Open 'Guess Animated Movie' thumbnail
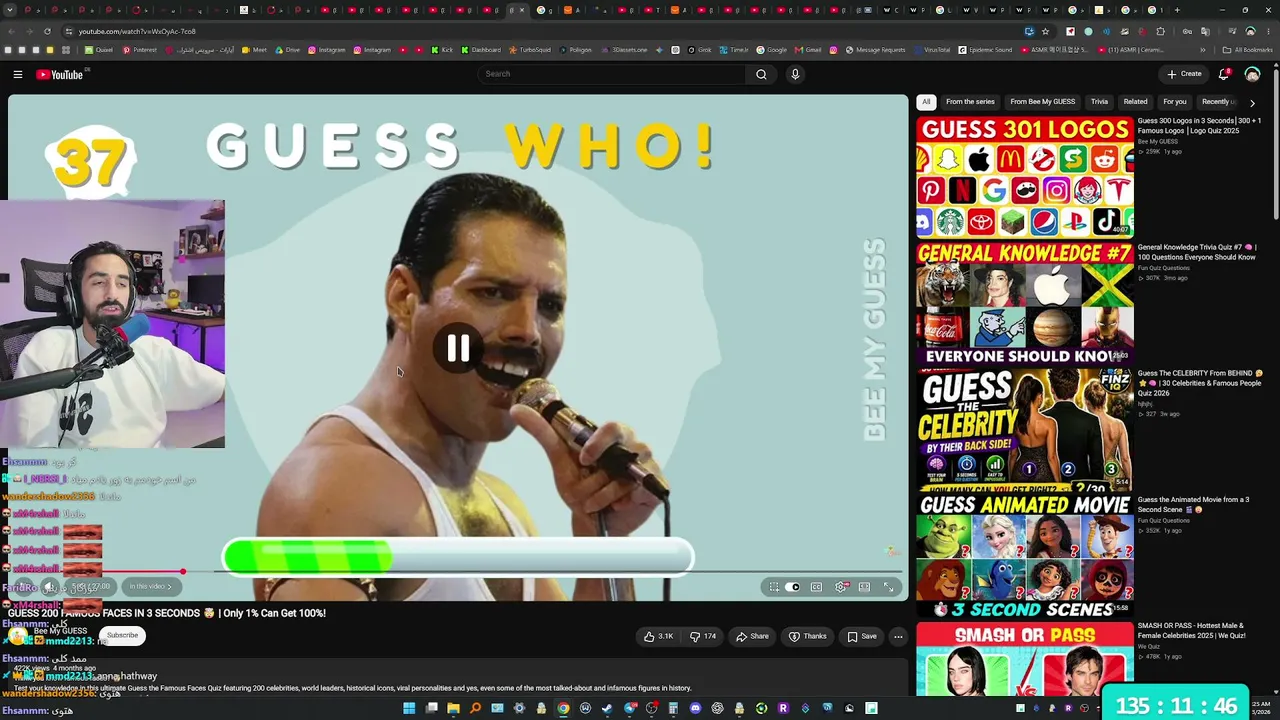 coord(1025,555)
